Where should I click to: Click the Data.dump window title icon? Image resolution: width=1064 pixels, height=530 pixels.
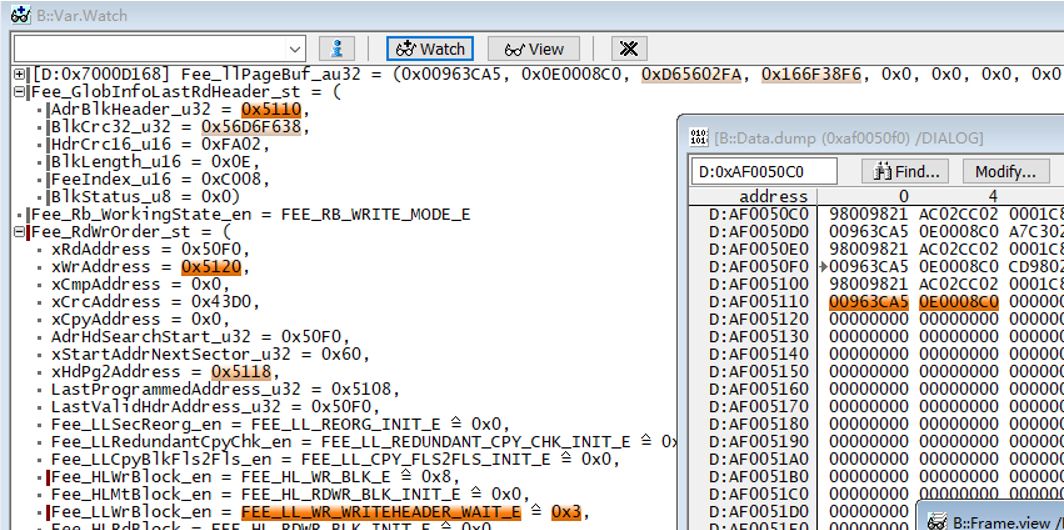tap(698, 138)
